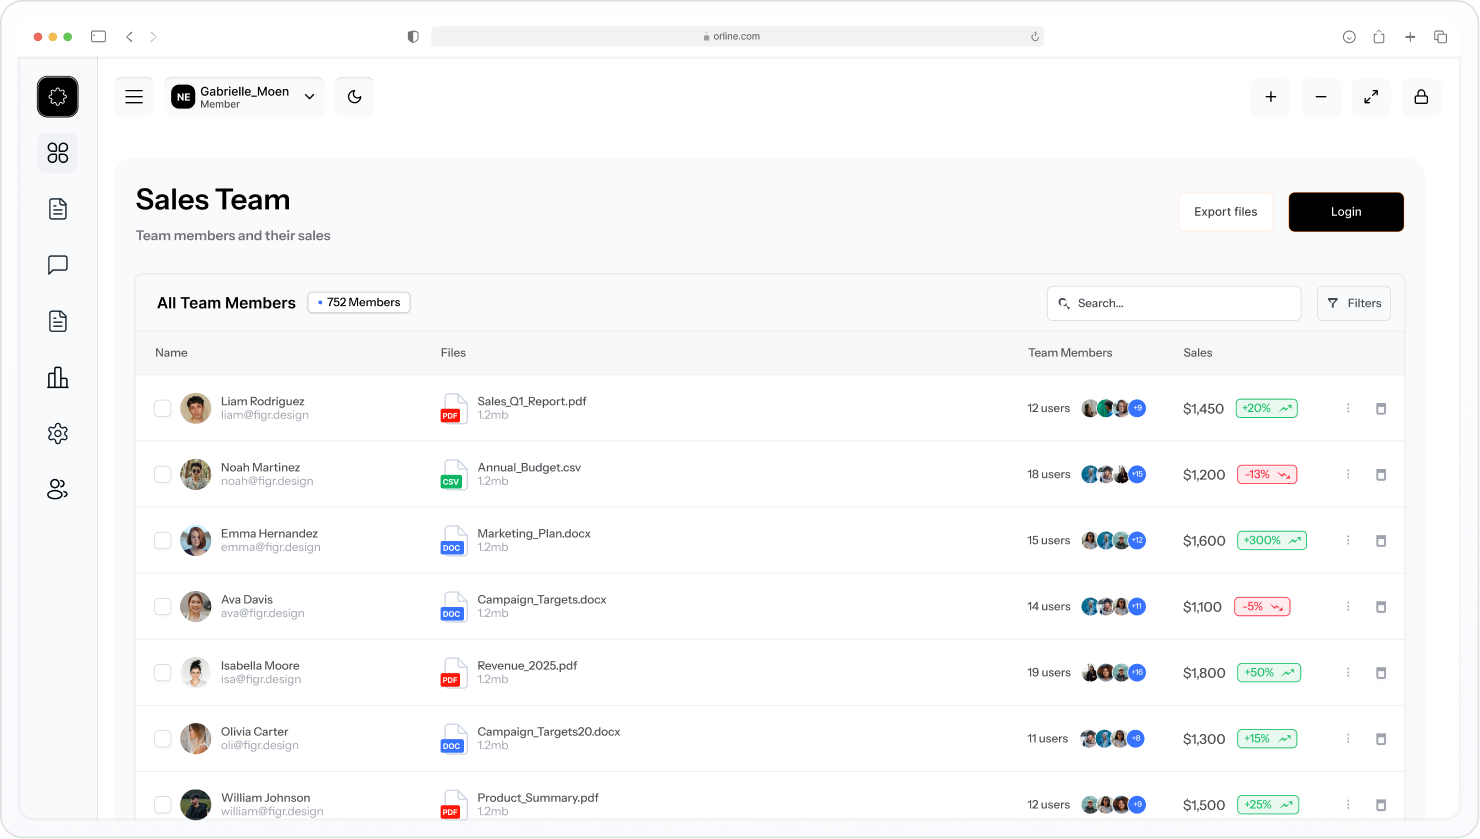Open the dashboard grid icon in sidebar
Image resolution: width=1480 pixels, height=839 pixels.
pyautogui.click(x=57, y=153)
